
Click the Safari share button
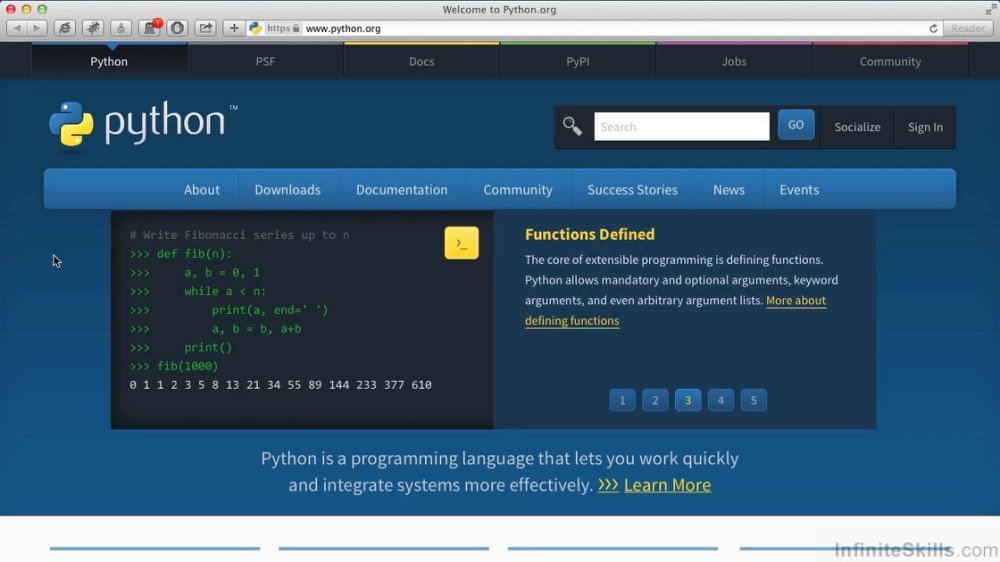(205, 28)
